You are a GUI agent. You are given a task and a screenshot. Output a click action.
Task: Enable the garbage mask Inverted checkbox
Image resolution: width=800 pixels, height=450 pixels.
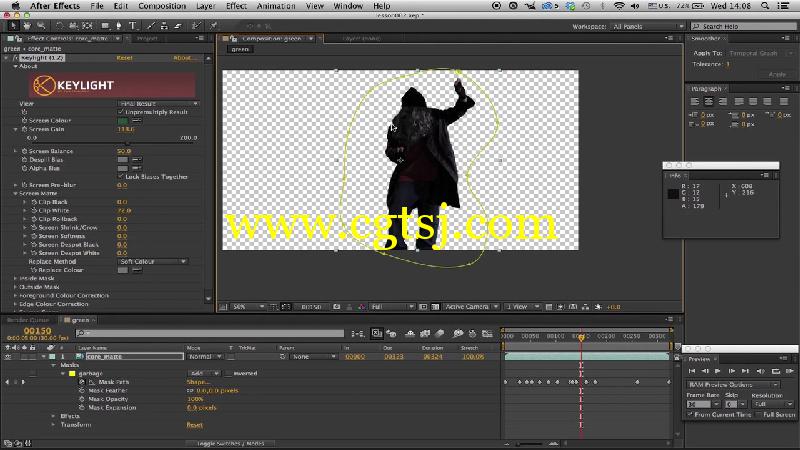pos(230,373)
